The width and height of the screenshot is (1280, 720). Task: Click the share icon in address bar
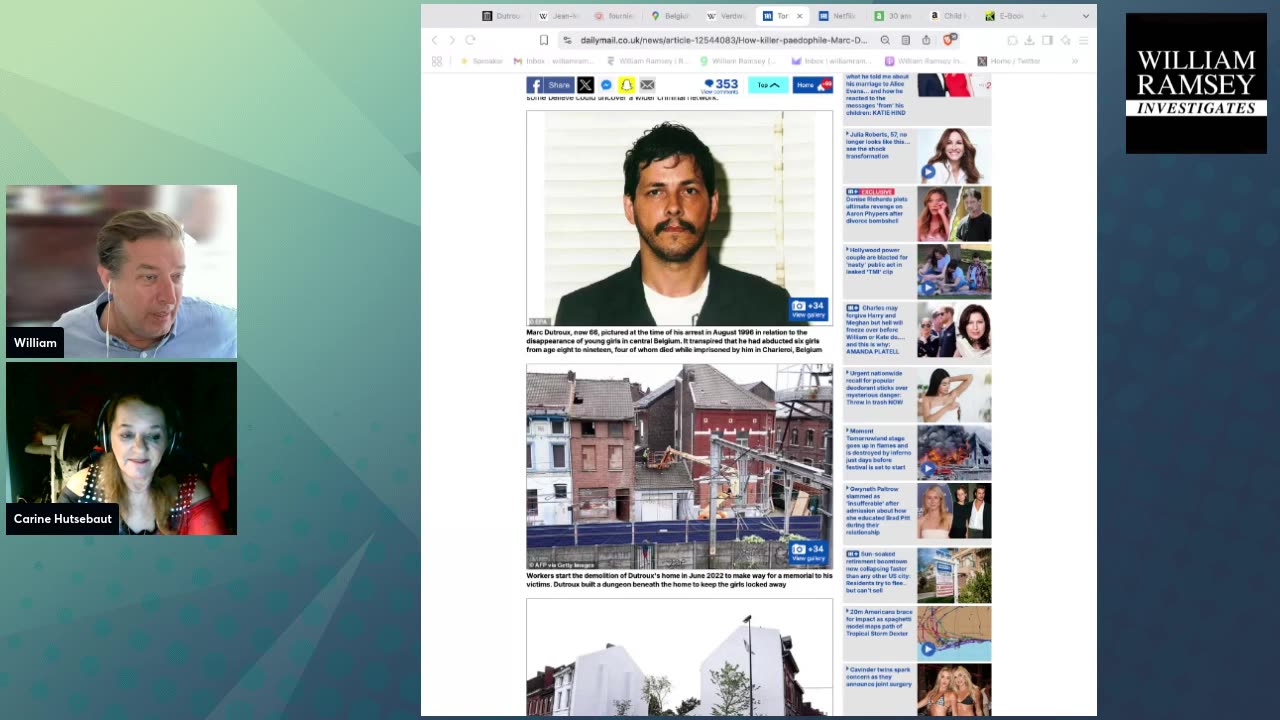[x=926, y=40]
